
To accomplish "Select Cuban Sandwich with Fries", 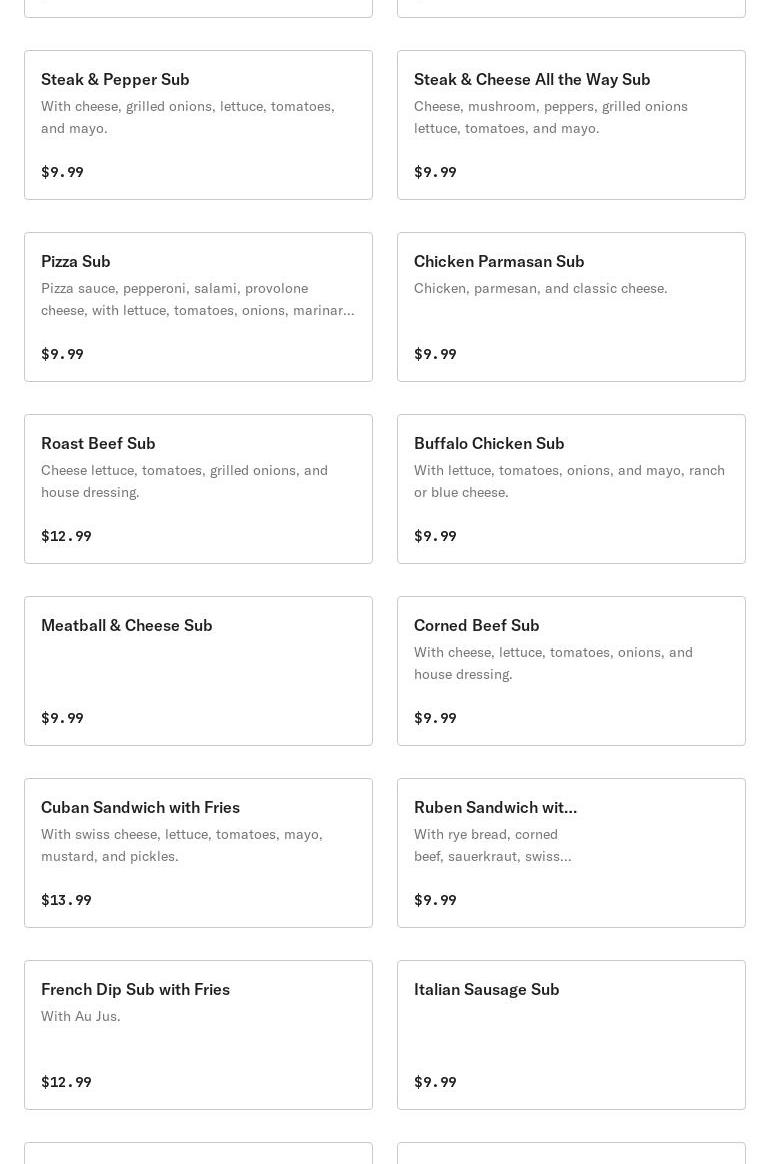I will tap(198, 853).
